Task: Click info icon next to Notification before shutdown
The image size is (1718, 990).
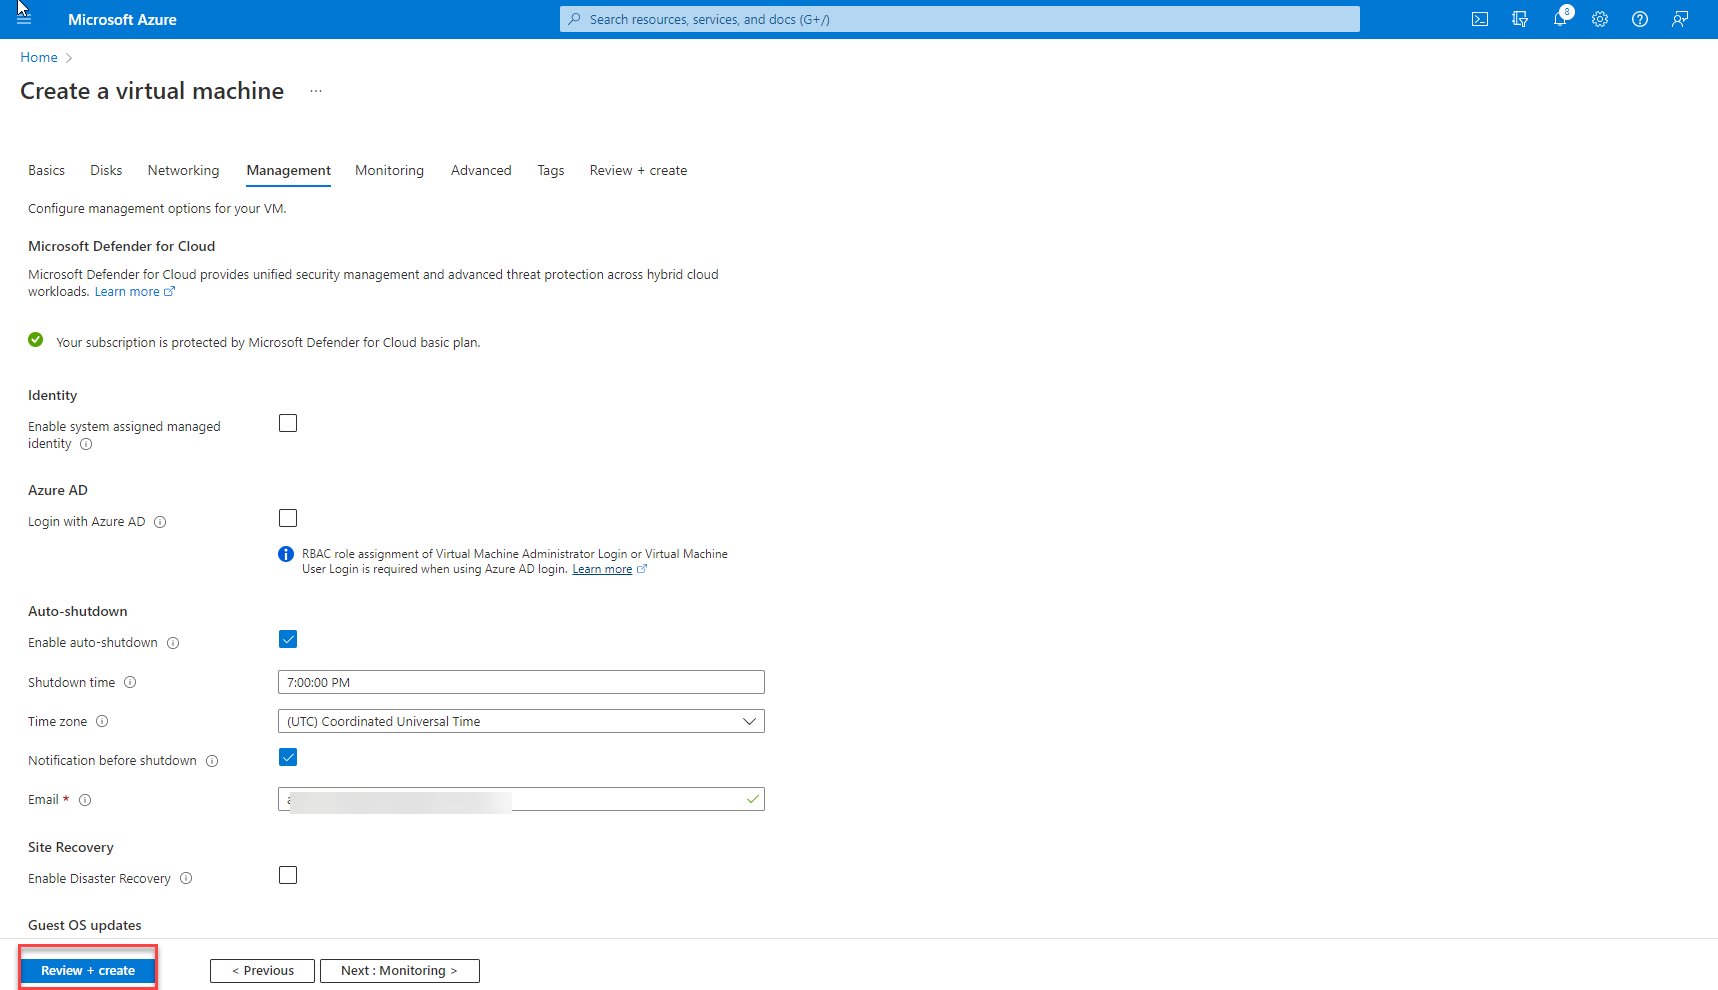Action: click(212, 761)
